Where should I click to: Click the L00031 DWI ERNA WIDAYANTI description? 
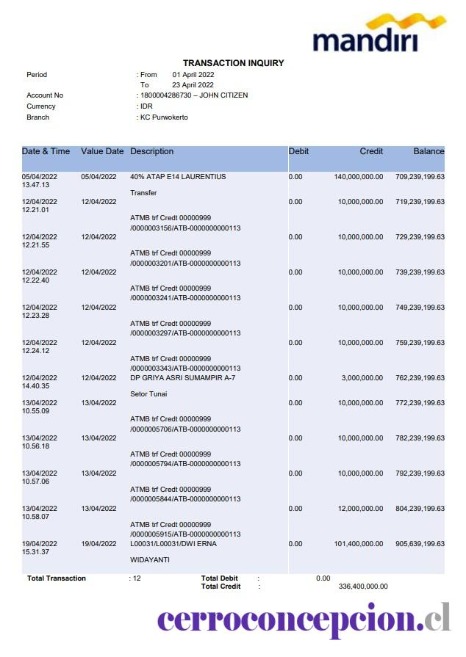(173, 551)
